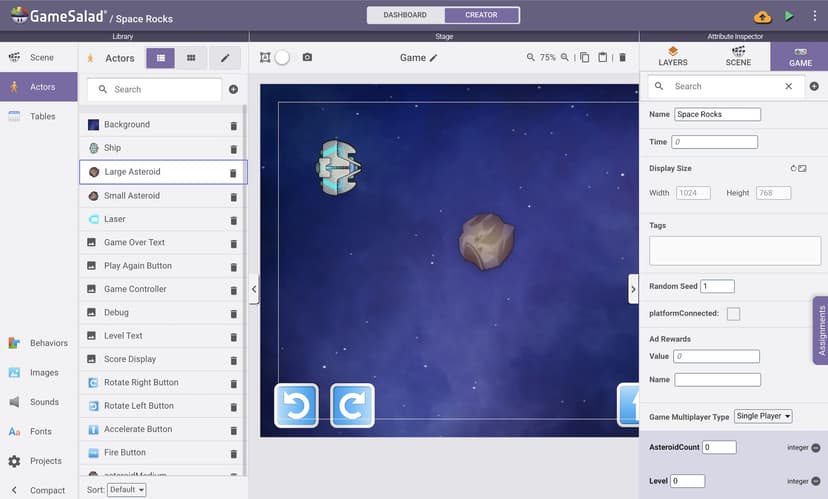Select the Laser actor row

tap(161, 219)
